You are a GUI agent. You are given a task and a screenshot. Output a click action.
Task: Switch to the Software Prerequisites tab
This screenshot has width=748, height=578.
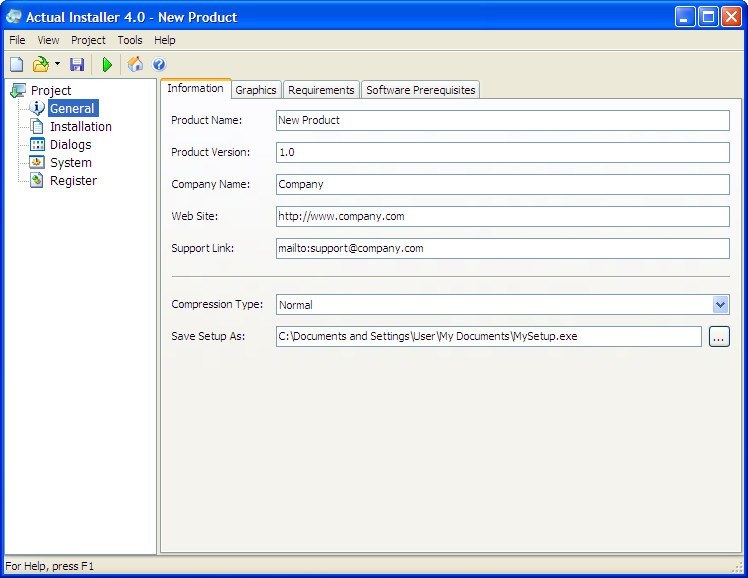(x=420, y=90)
